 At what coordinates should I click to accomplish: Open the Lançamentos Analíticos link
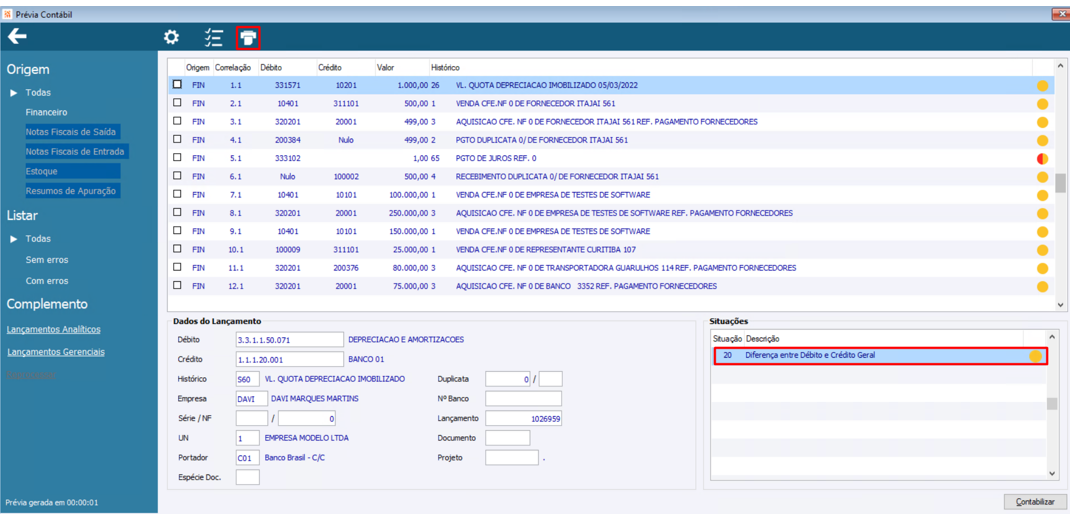[x=53, y=329]
